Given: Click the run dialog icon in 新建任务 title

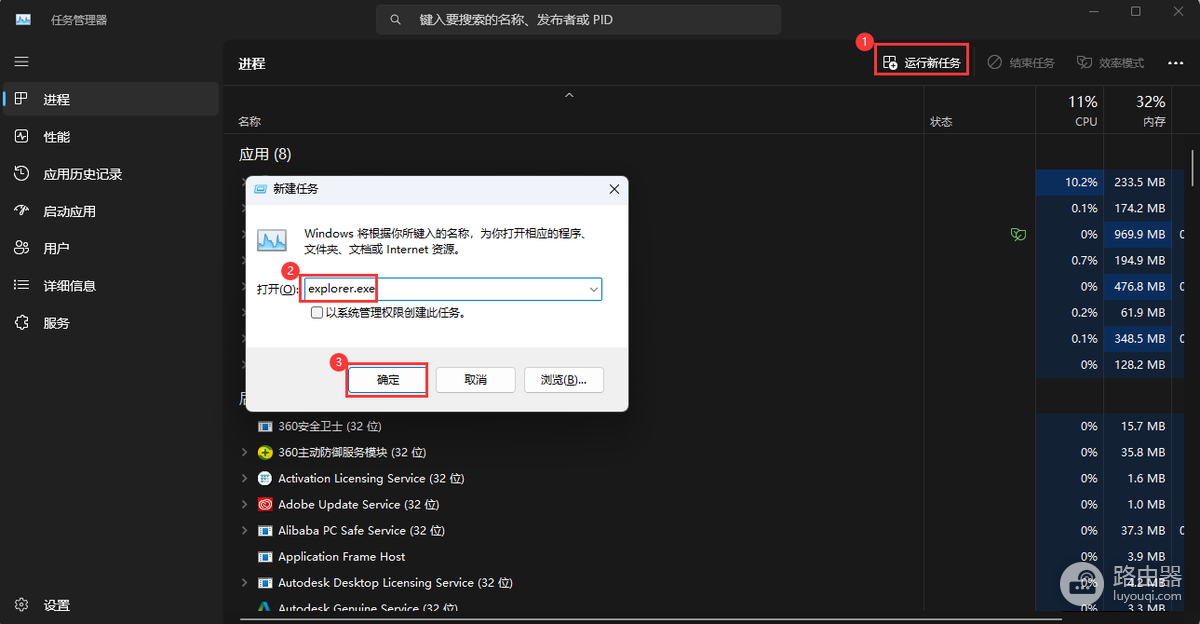Looking at the screenshot, I should [260, 188].
